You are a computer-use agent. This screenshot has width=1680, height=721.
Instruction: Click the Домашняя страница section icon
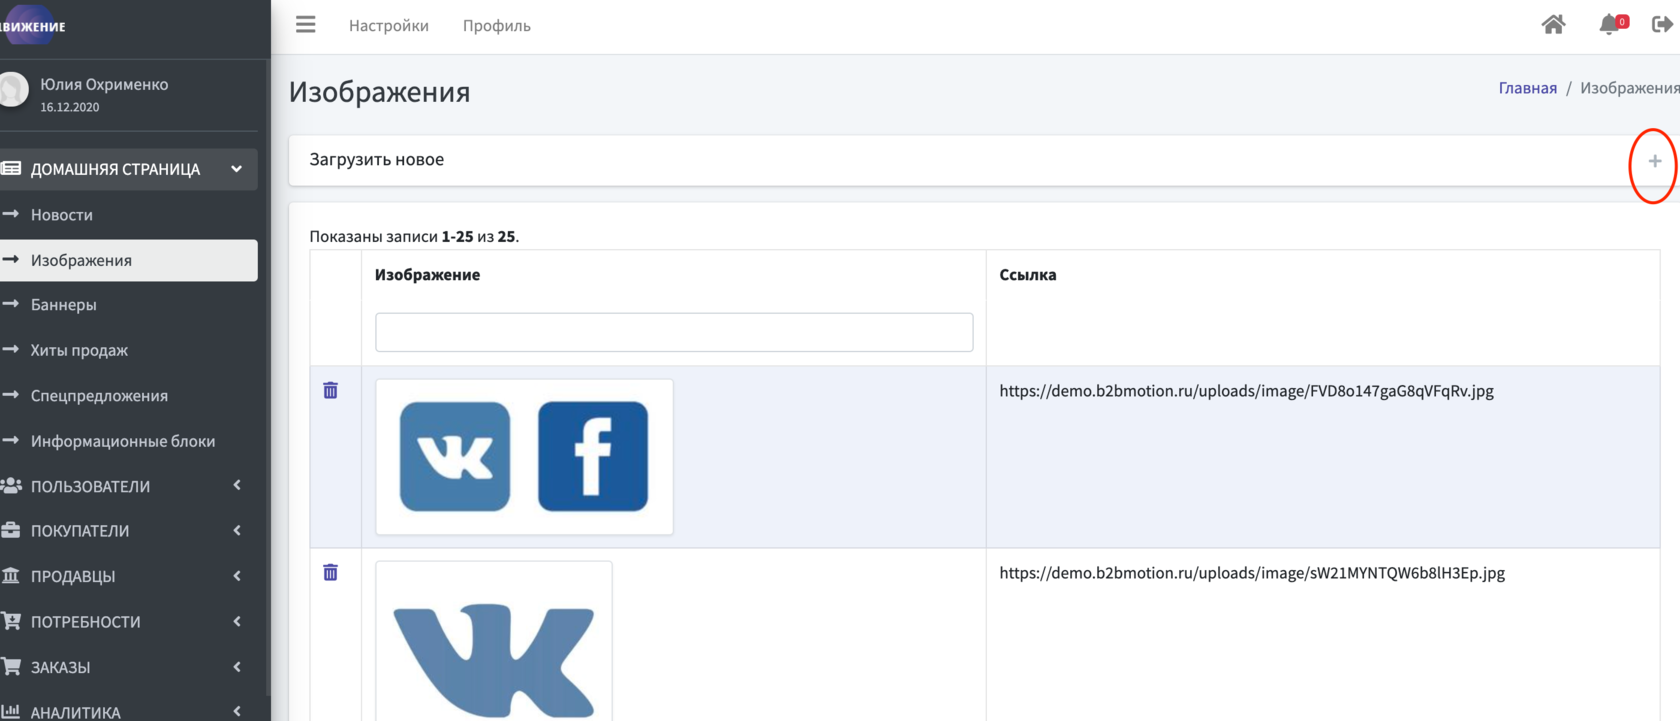click(x=11, y=169)
